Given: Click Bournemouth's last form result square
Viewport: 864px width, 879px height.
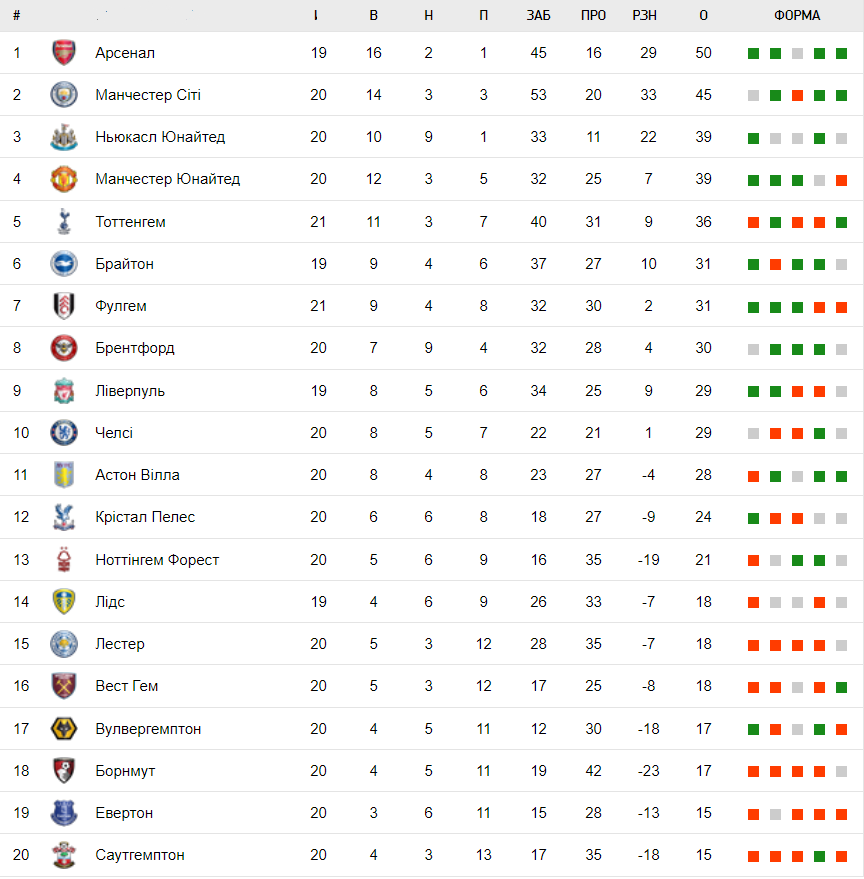Looking at the screenshot, I should [842, 772].
